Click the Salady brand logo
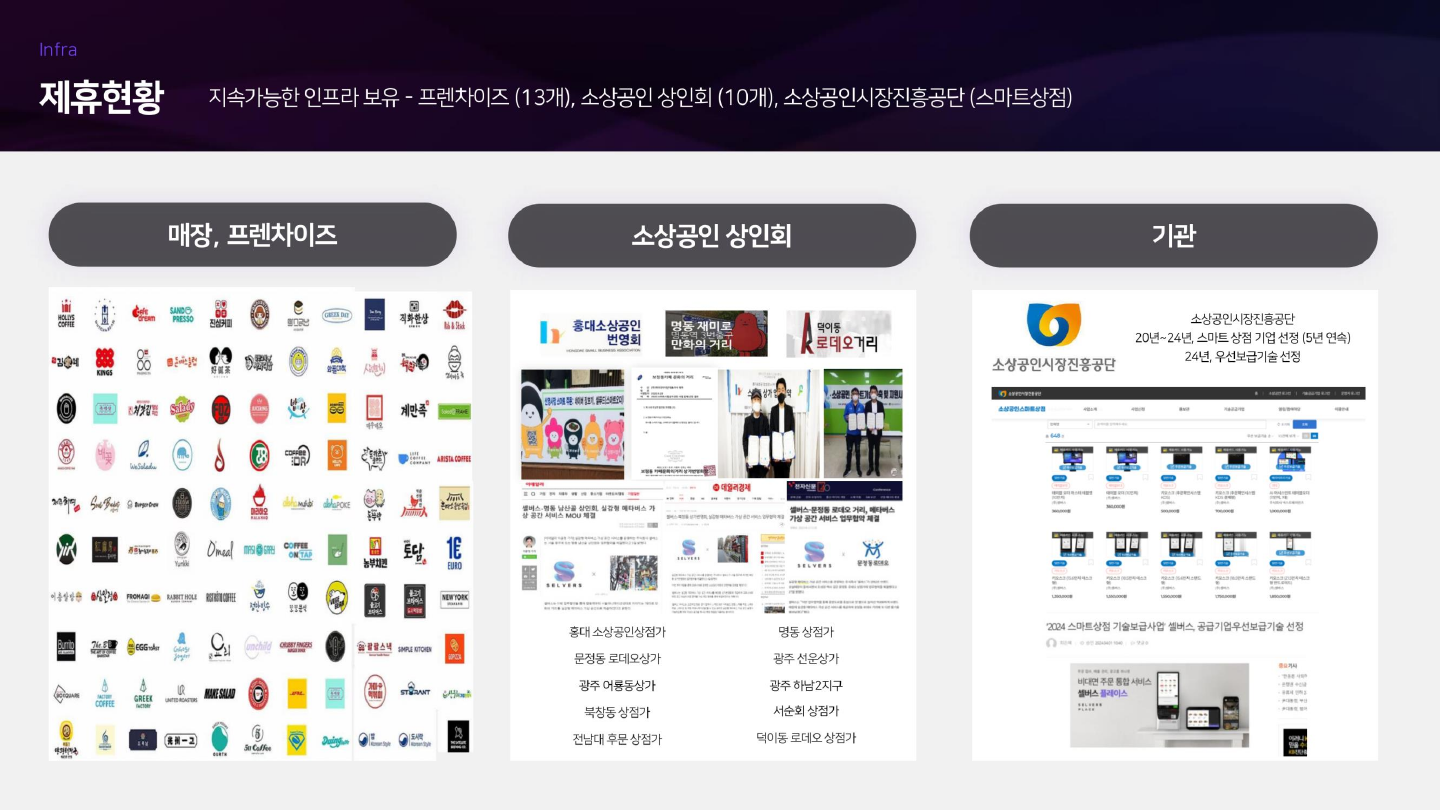1440x810 pixels. point(181,408)
